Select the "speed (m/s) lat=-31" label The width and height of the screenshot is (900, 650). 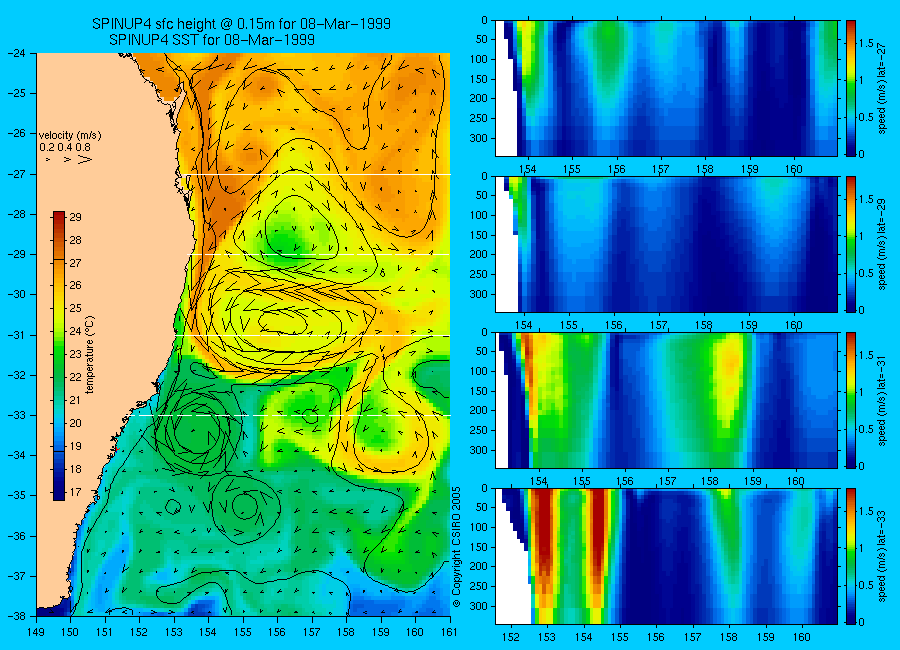883,400
